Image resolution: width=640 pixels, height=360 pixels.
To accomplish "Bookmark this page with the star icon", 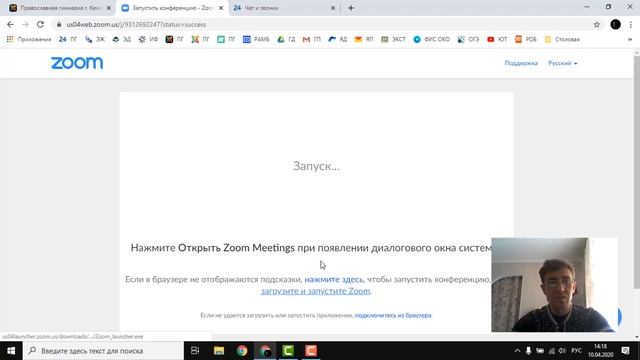I will pos(597,24).
